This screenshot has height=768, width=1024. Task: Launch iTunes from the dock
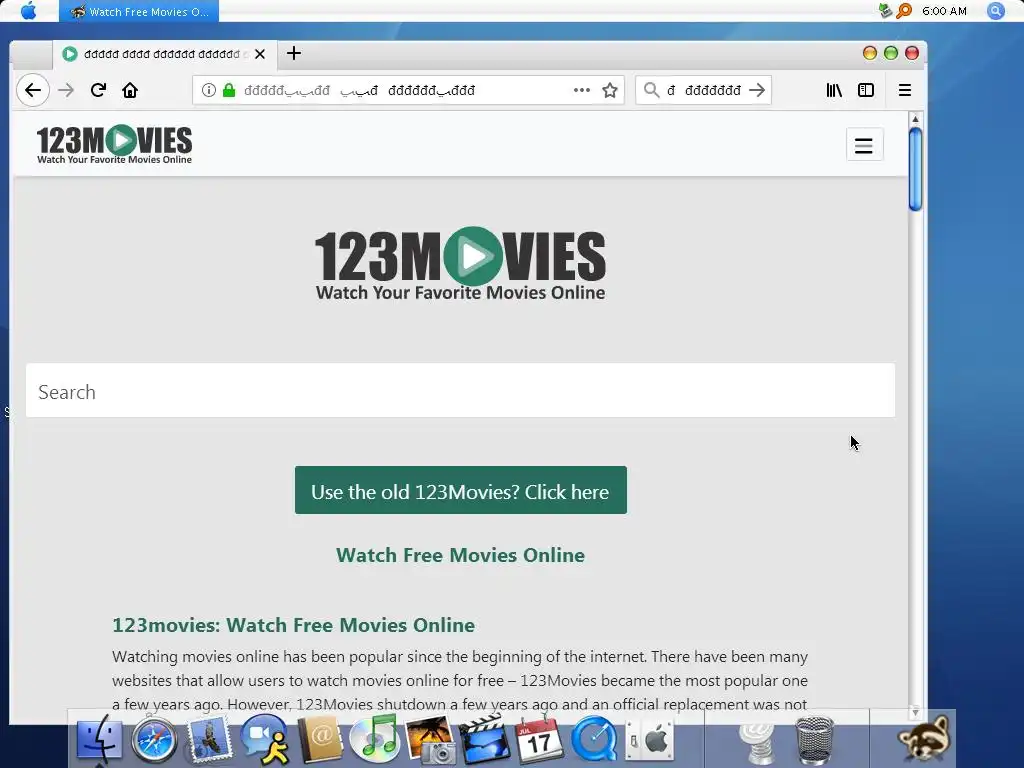375,739
